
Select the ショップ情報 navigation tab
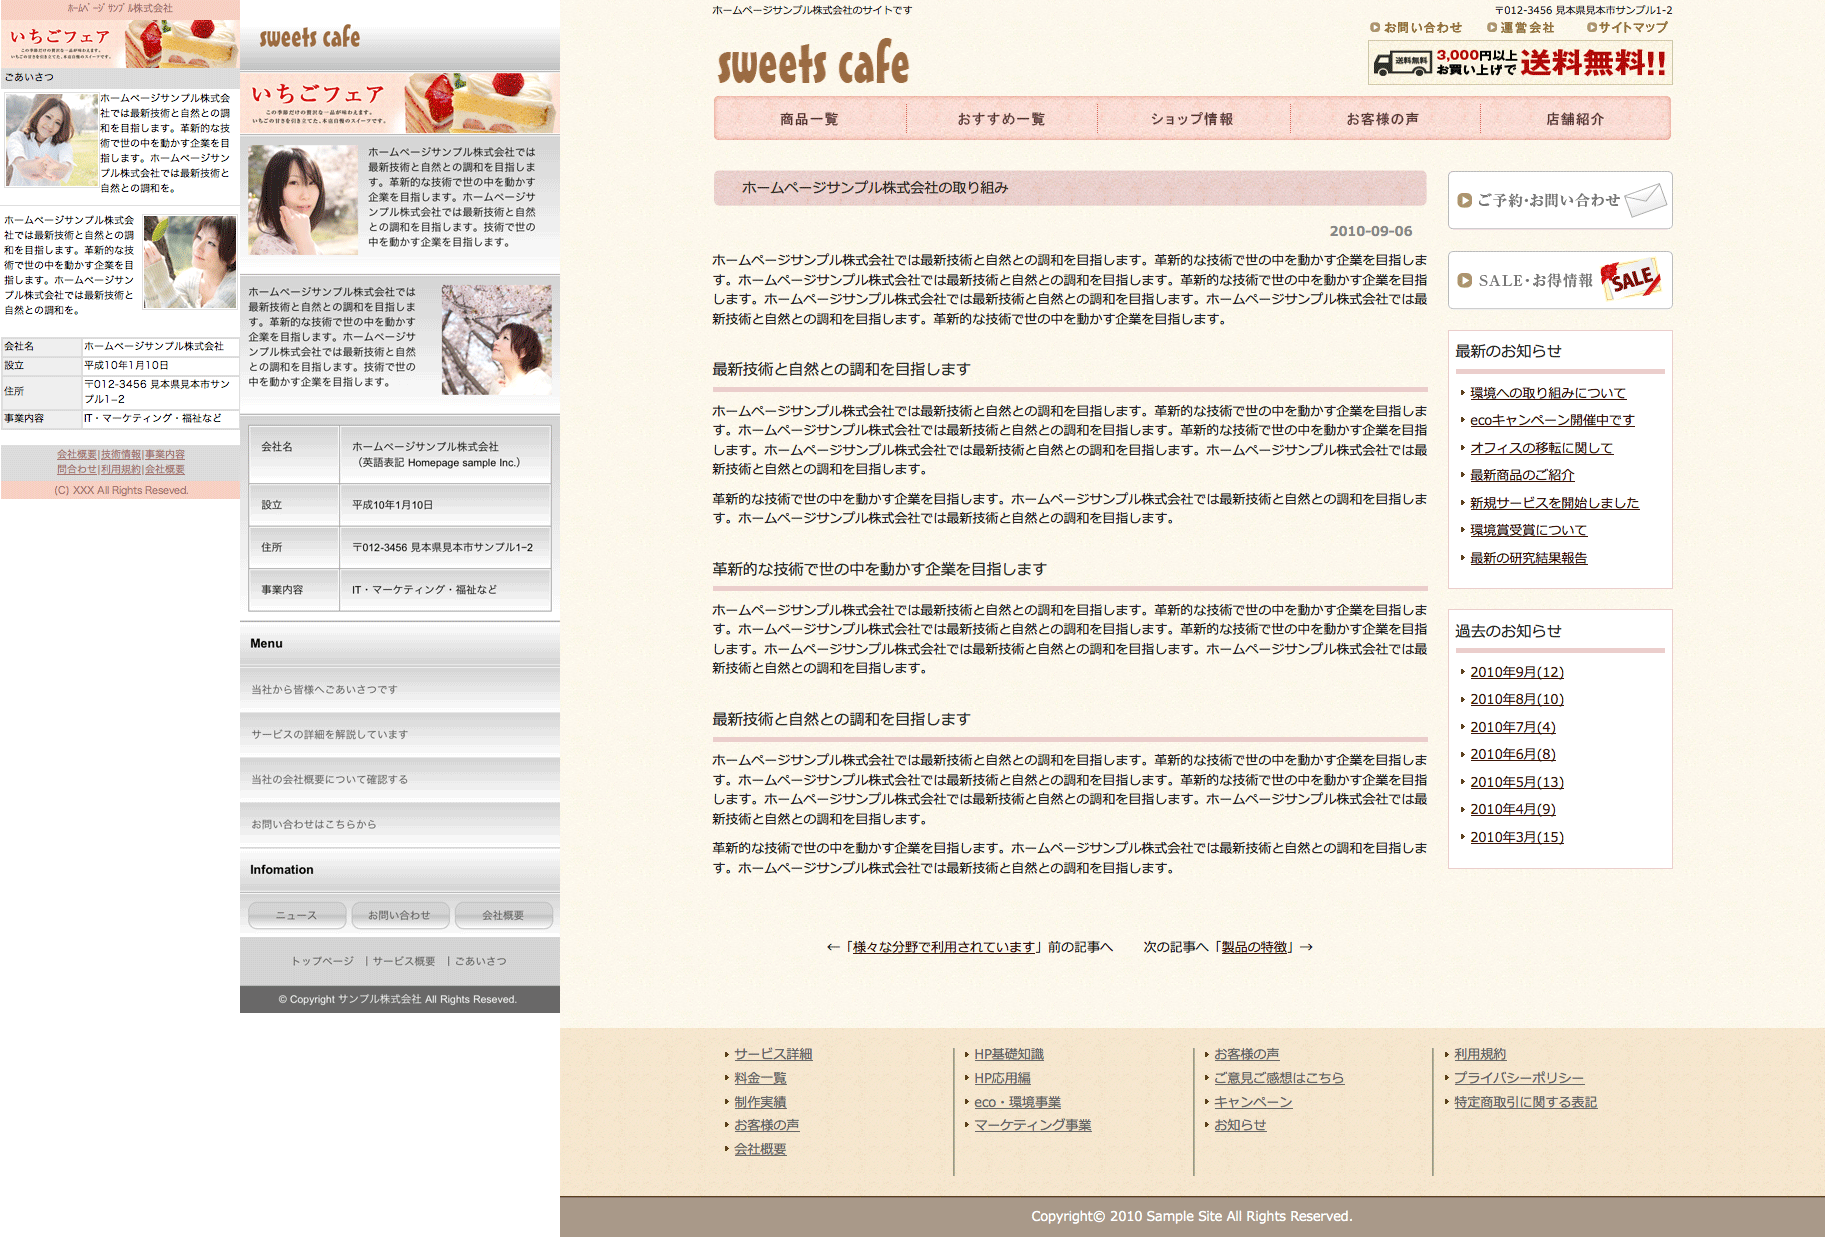pos(1192,119)
